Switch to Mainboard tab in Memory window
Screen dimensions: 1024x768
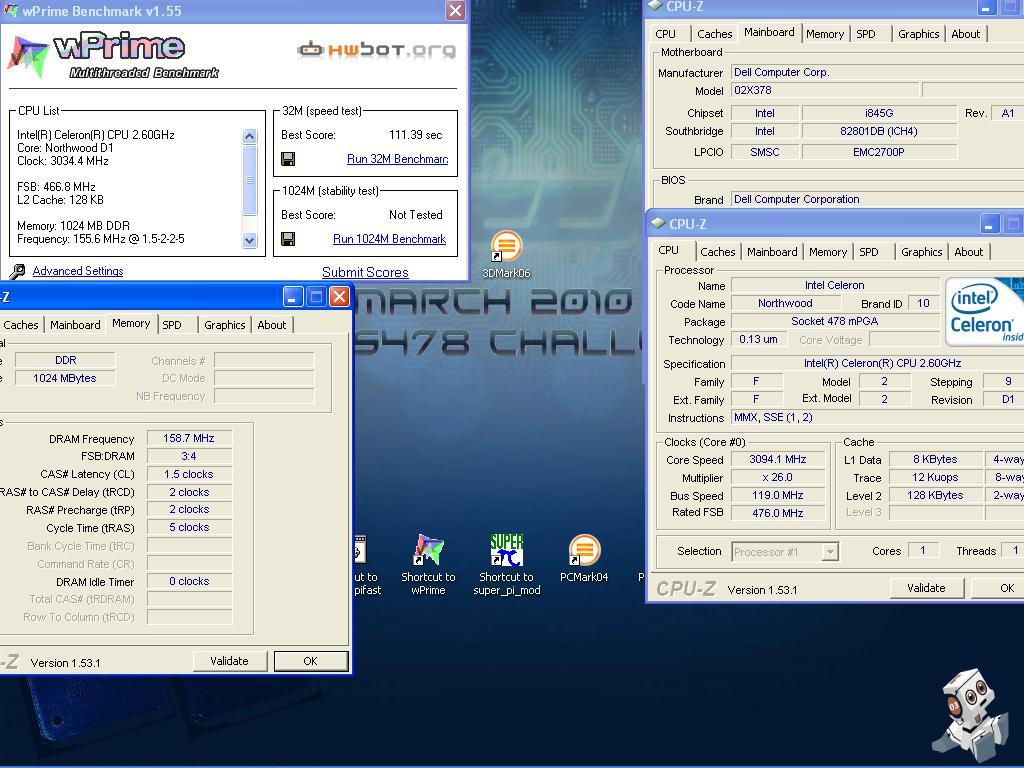[75, 325]
